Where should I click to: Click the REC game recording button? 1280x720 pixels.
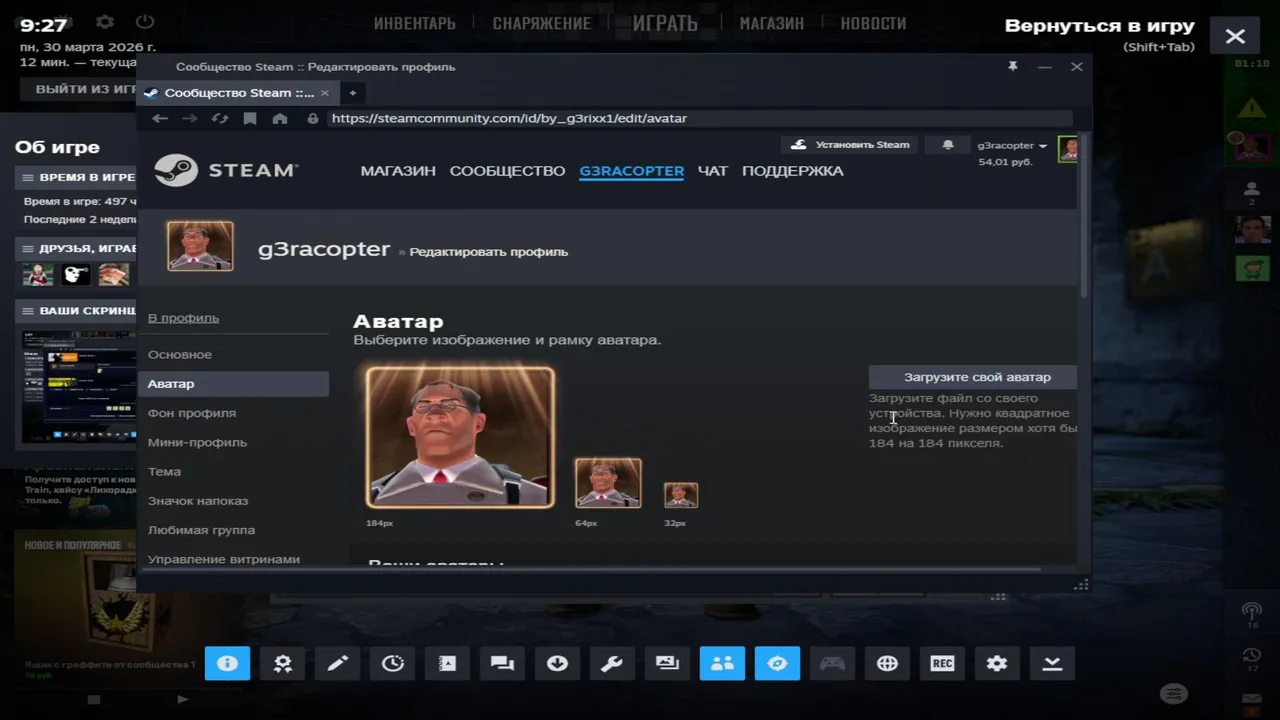pyautogui.click(x=942, y=663)
